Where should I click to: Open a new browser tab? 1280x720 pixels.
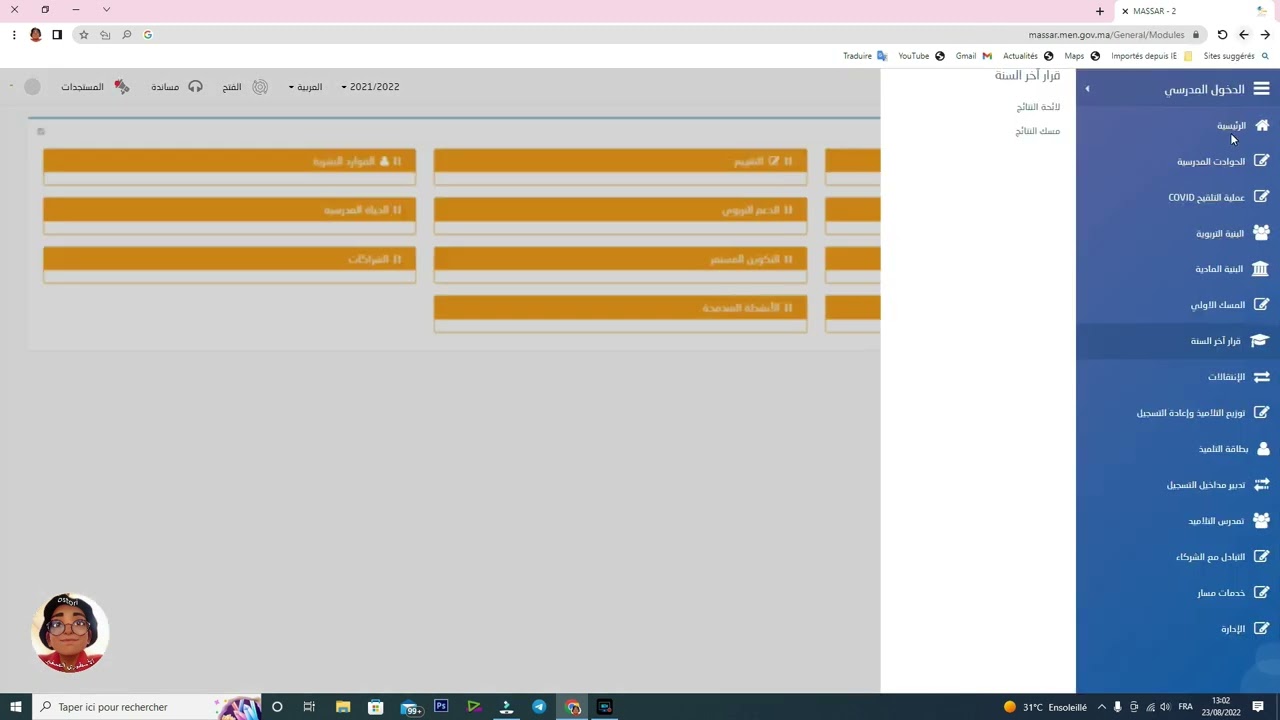(x=1100, y=11)
